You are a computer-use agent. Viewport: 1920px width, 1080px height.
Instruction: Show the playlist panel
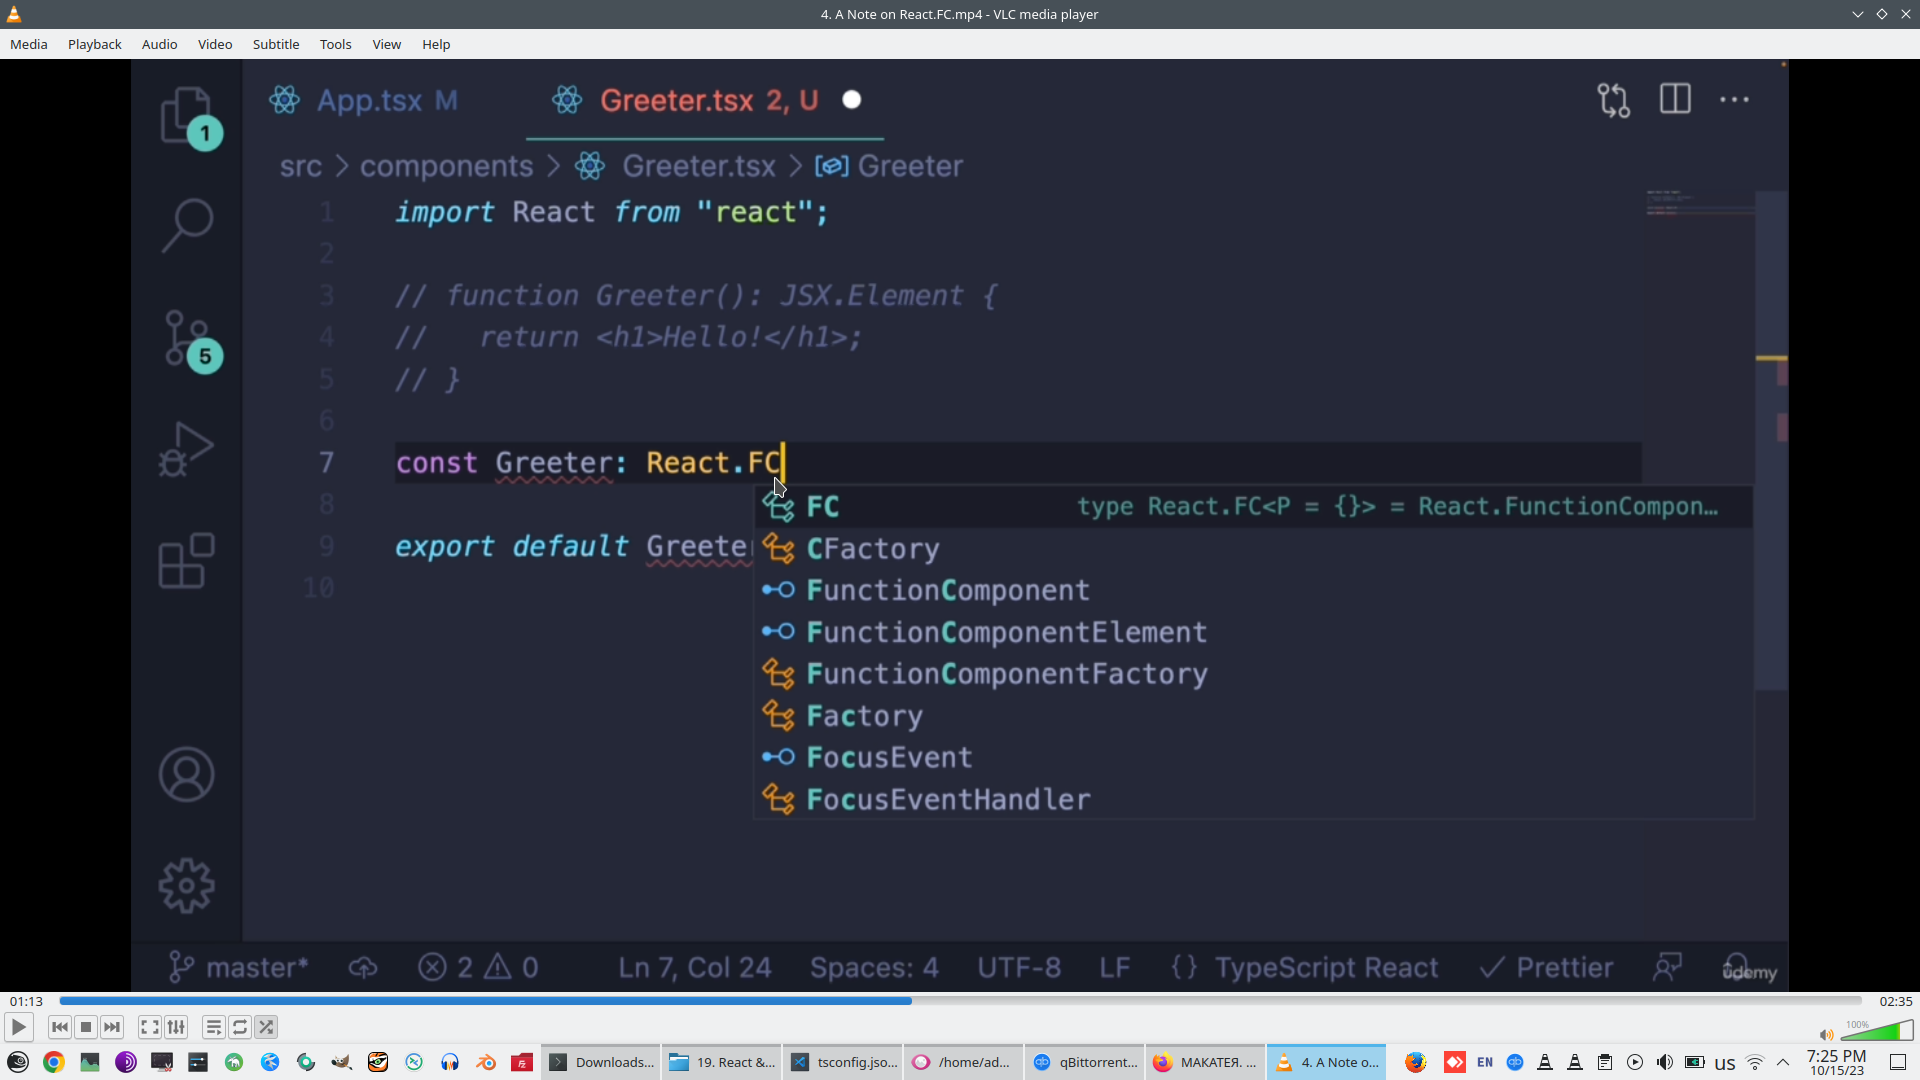click(x=213, y=1027)
